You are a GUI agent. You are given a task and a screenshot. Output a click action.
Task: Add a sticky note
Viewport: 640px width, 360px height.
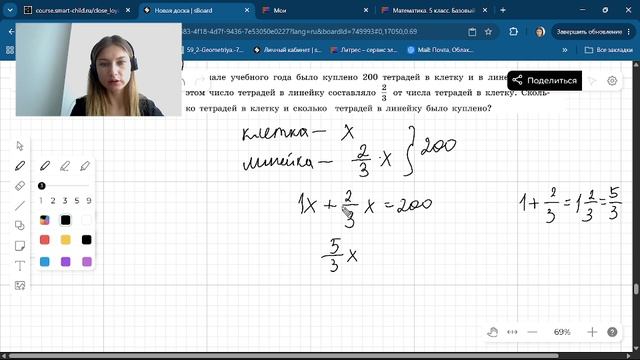(x=20, y=246)
